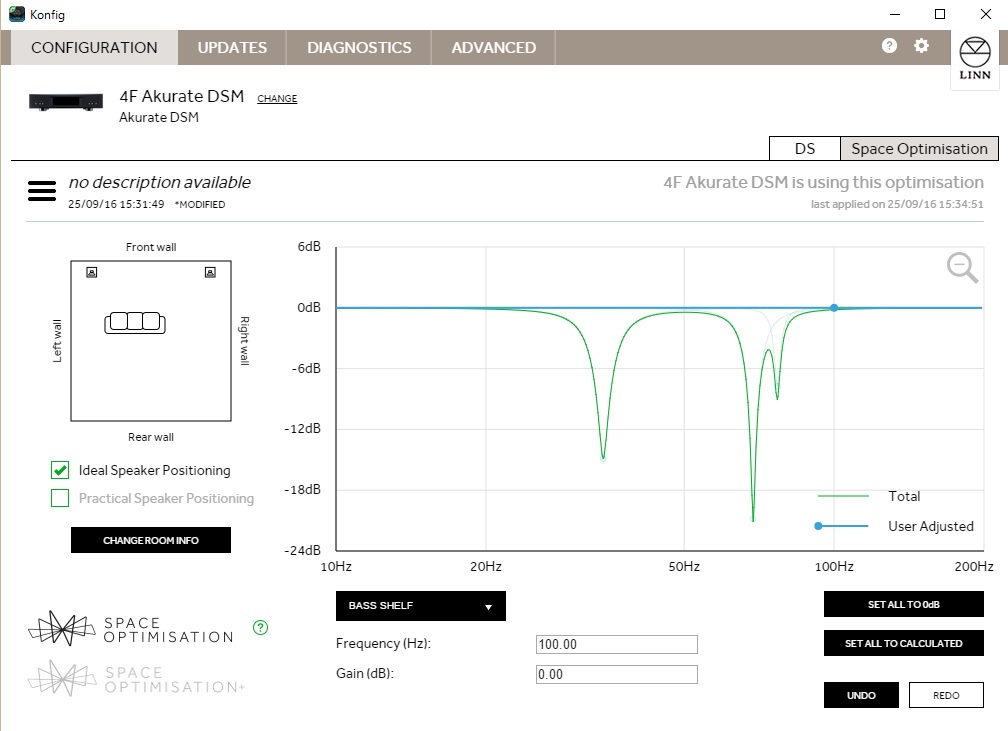Expand the Bass Shelf filter dropdown

[420, 606]
